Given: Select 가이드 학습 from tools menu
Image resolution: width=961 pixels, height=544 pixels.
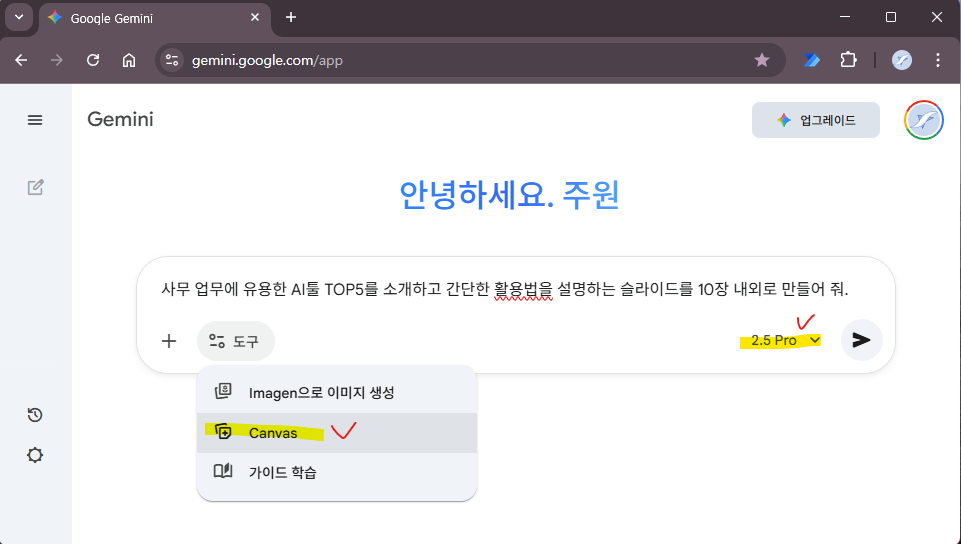Looking at the screenshot, I should click(282, 472).
